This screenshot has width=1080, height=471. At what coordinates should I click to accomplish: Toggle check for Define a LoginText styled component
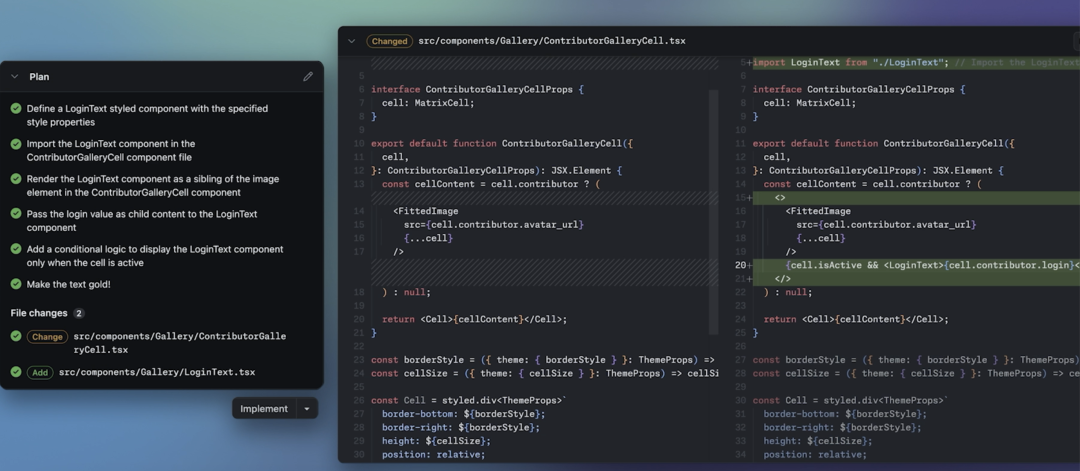point(16,108)
